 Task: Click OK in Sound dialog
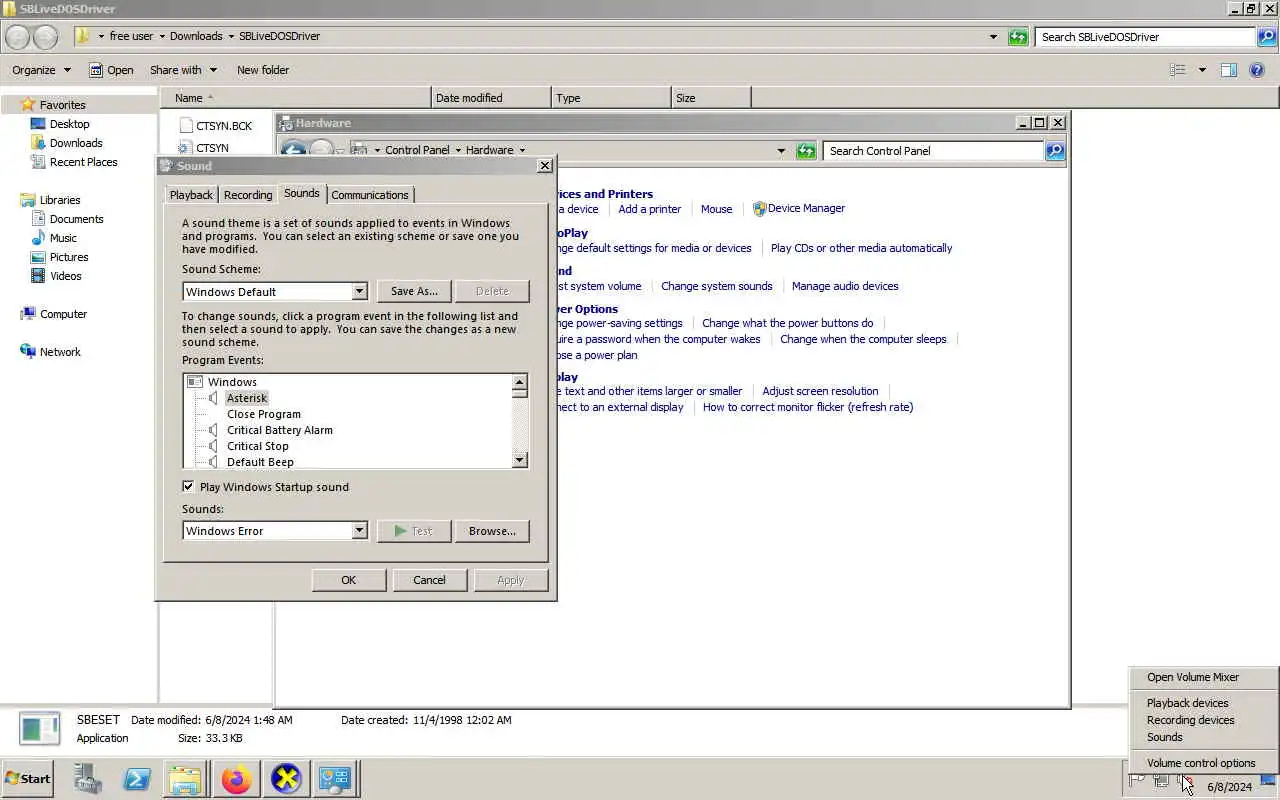click(x=348, y=580)
